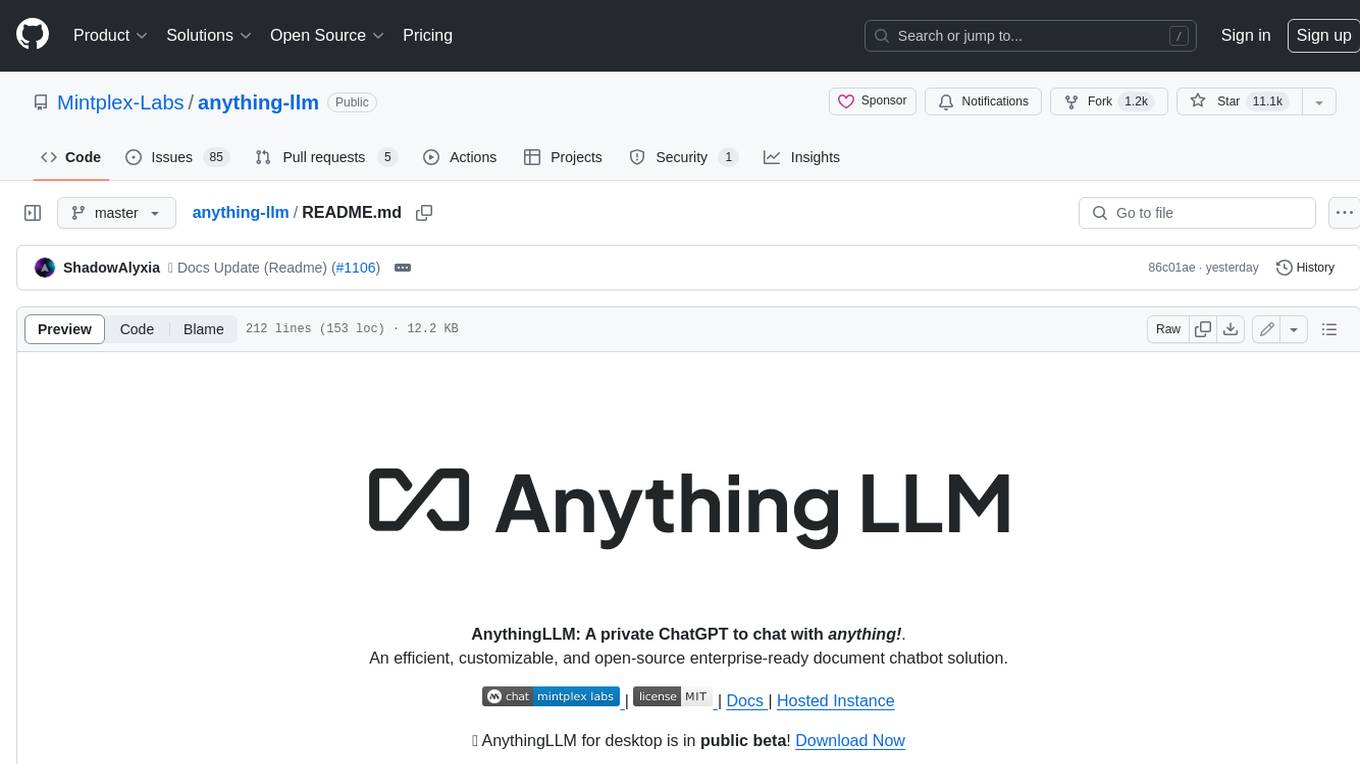Expand the Open Source menu
The width and height of the screenshot is (1360, 764).
point(327,35)
